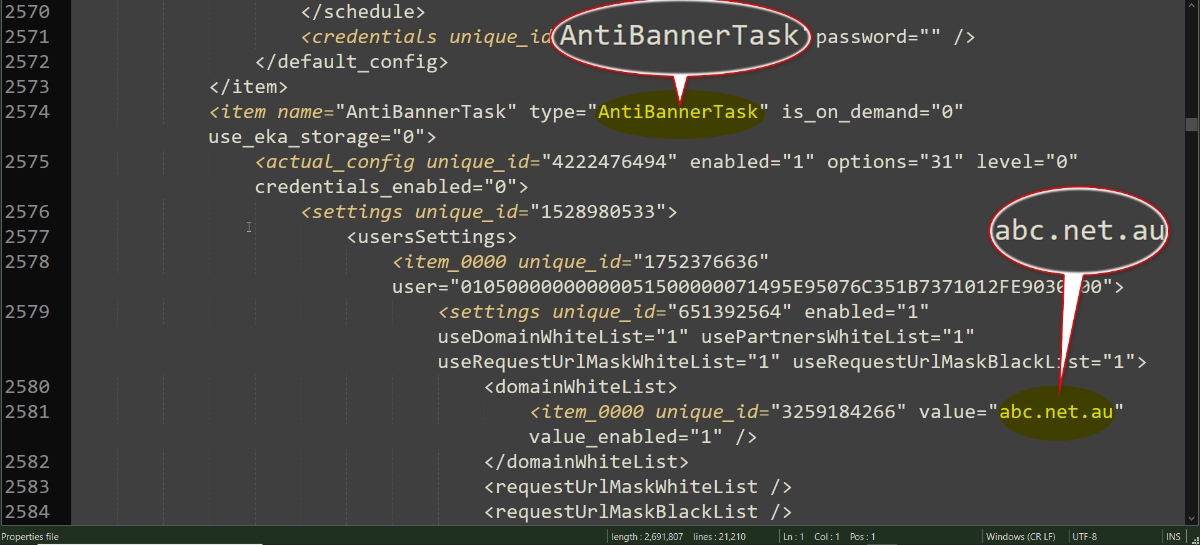Screen dimensions: 1200x545
Task: Click the </default_config> closing tag
Action: coord(351,62)
